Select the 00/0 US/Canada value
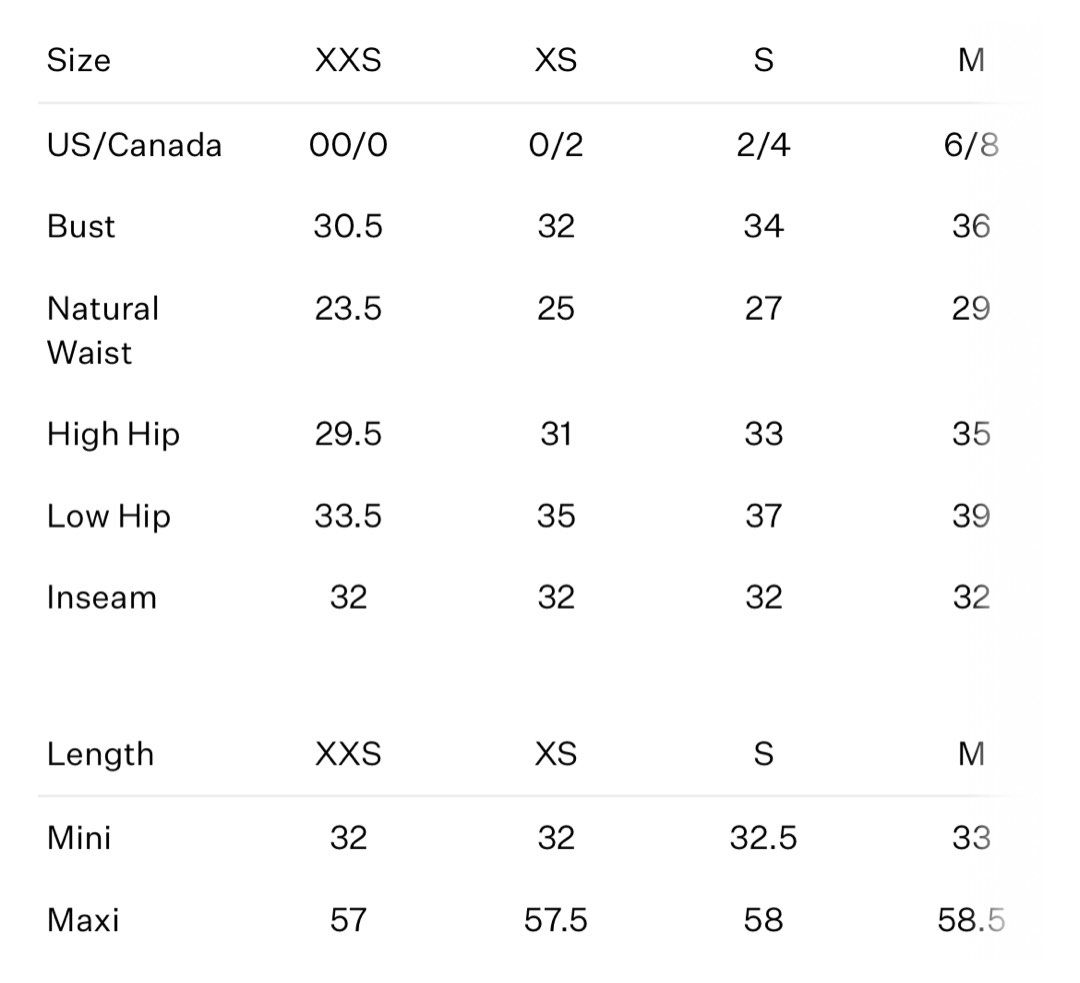This screenshot has height=983, width=1080. 348,145
